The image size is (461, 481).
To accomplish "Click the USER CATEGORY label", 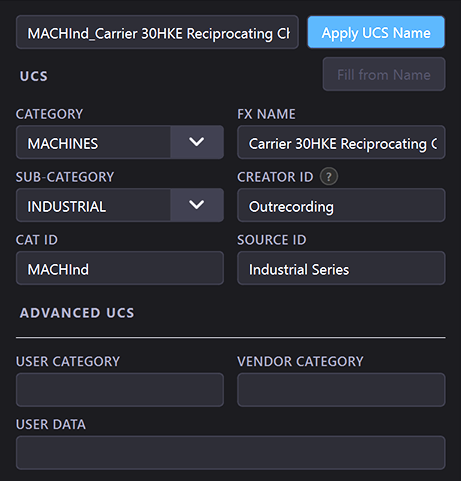I will click(68, 362).
